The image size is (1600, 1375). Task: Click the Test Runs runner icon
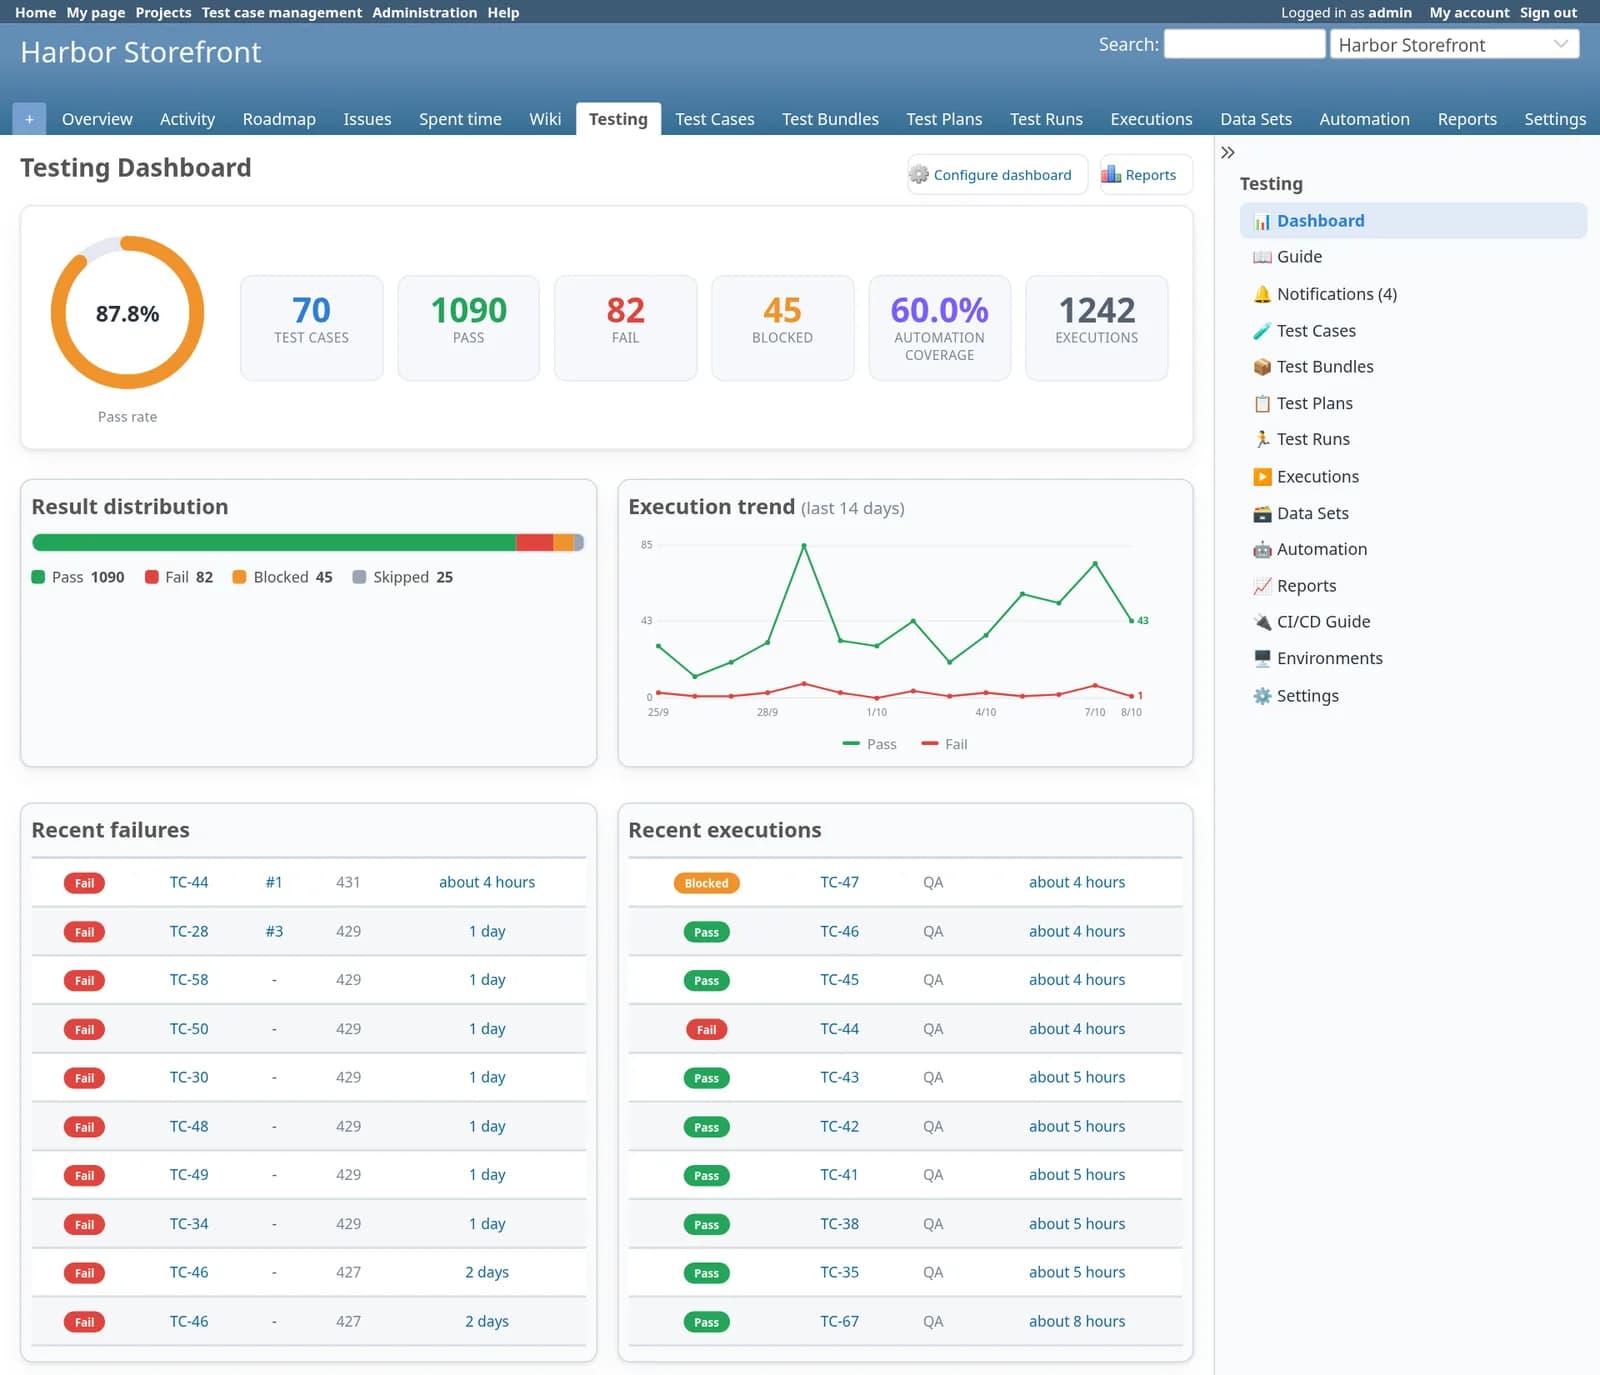[x=1262, y=439]
